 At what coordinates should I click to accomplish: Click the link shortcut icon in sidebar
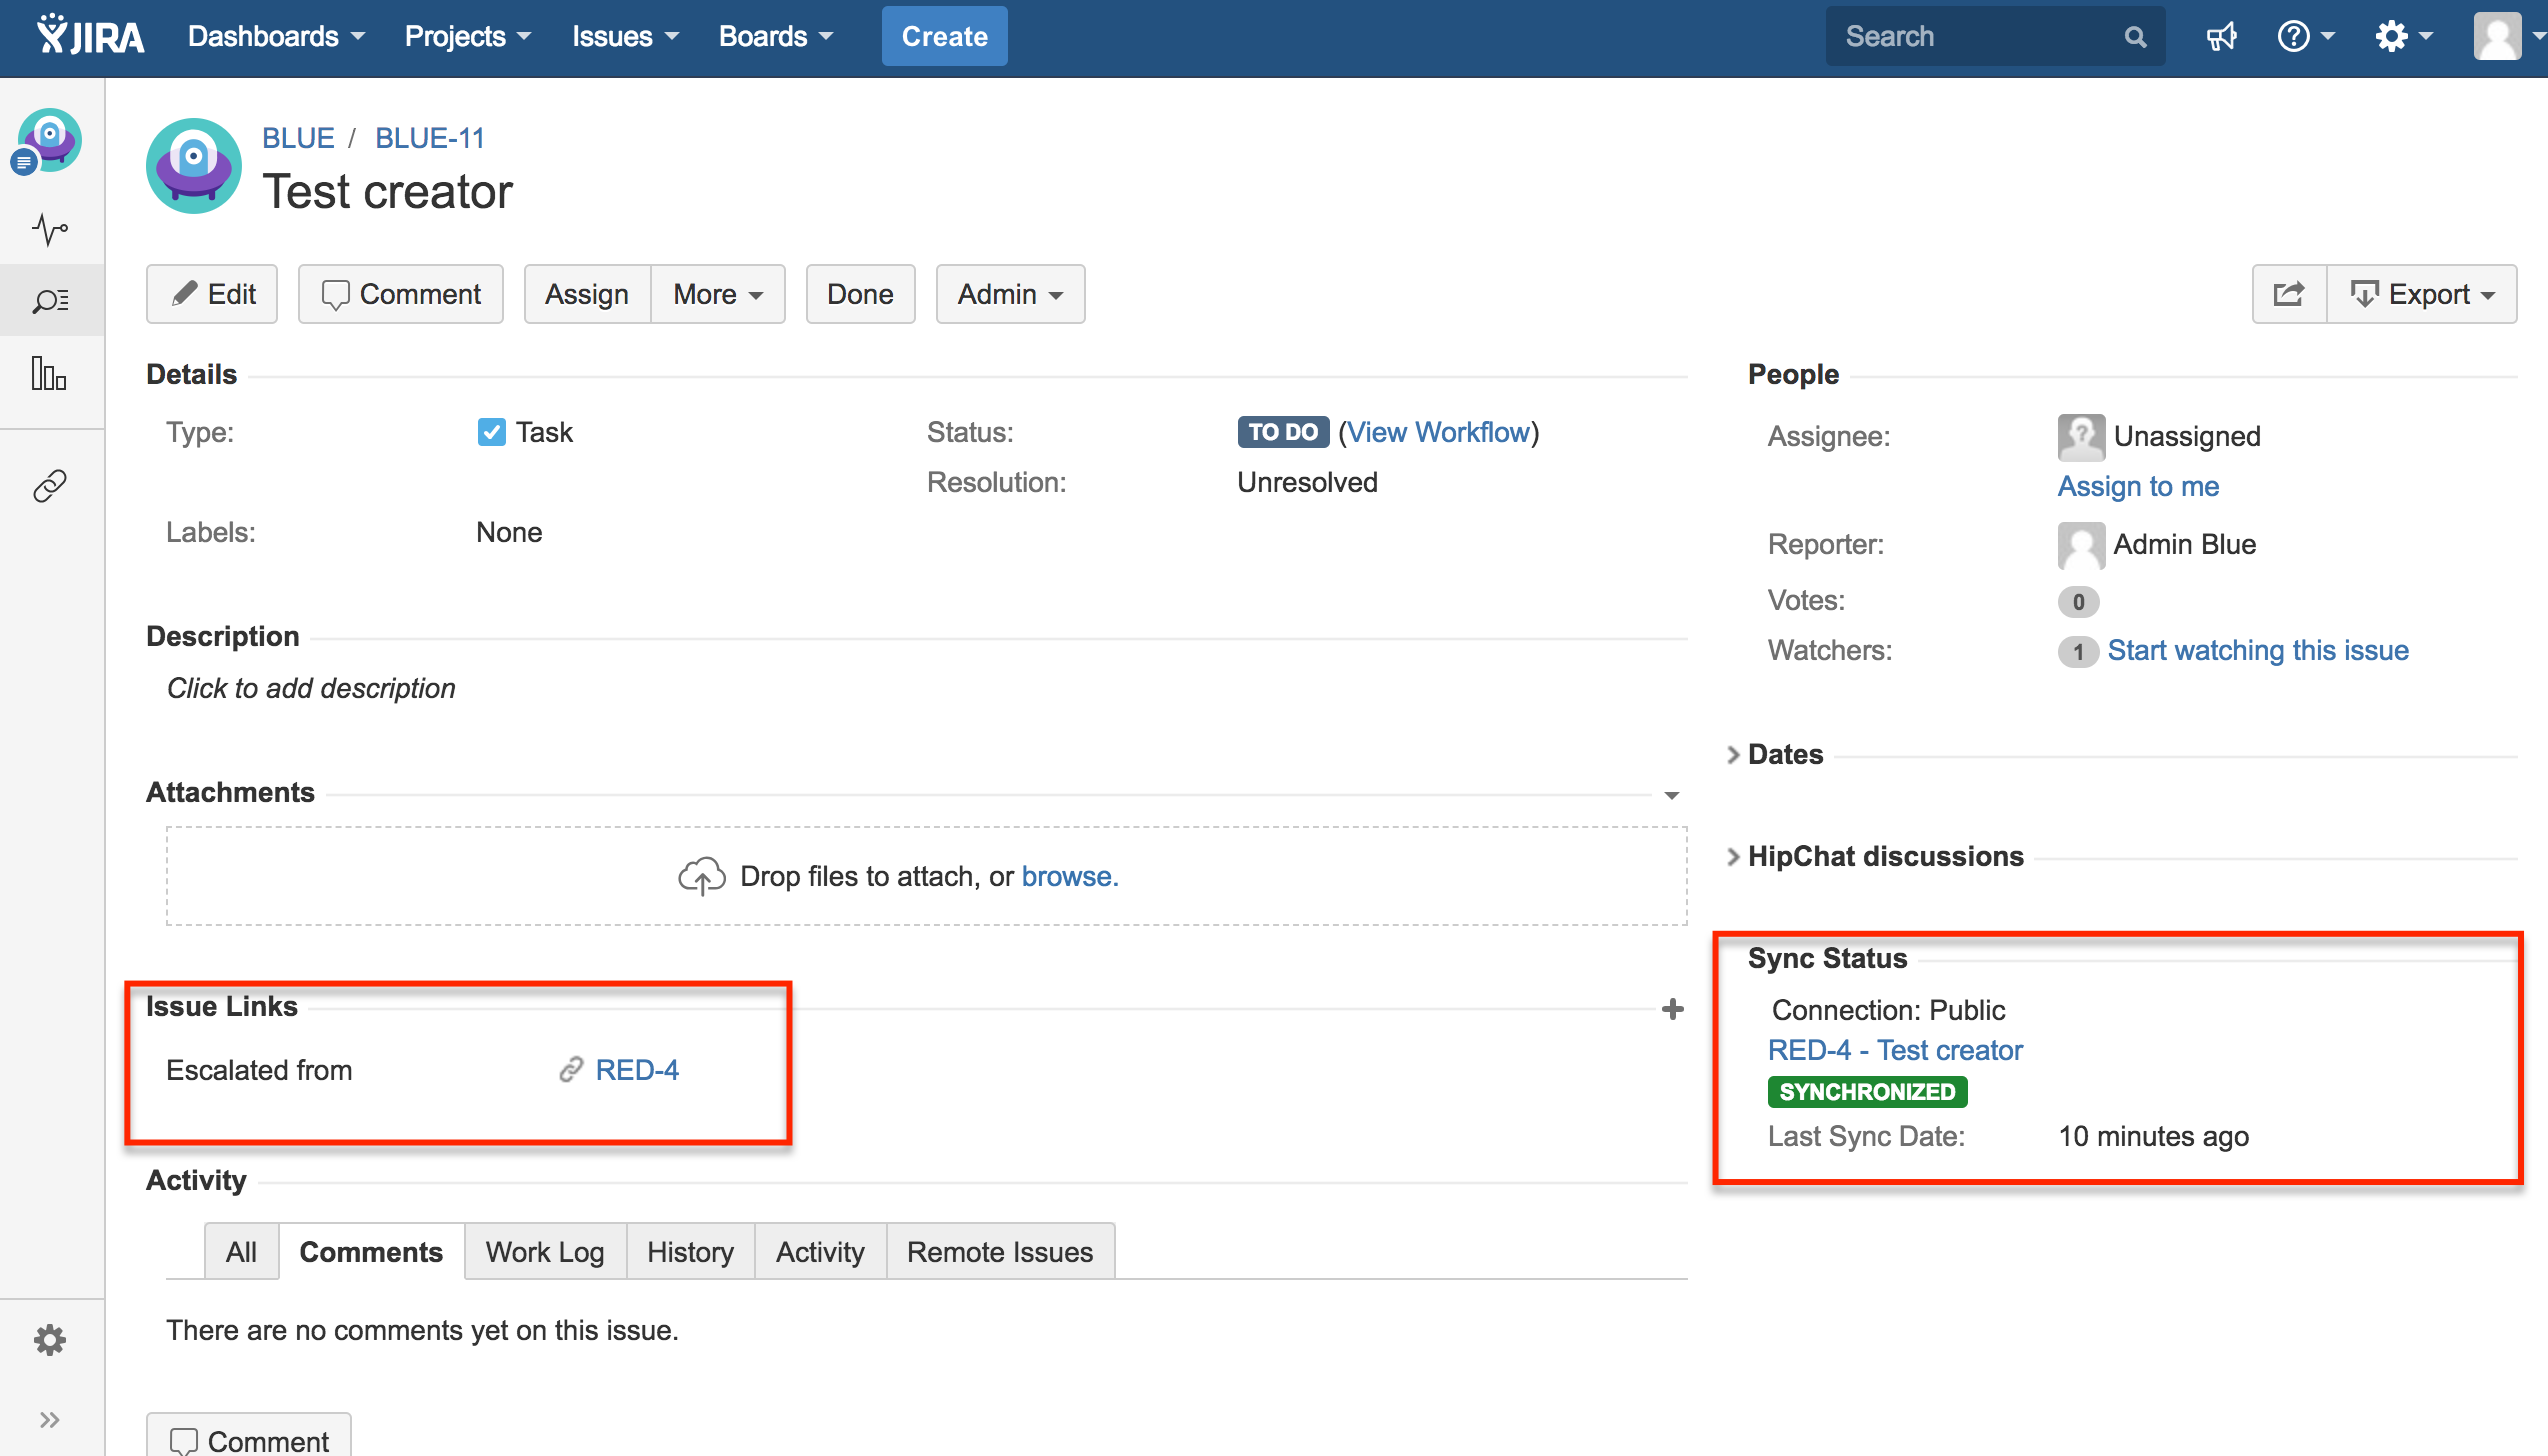pyautogui.click(x=50, y=486)
